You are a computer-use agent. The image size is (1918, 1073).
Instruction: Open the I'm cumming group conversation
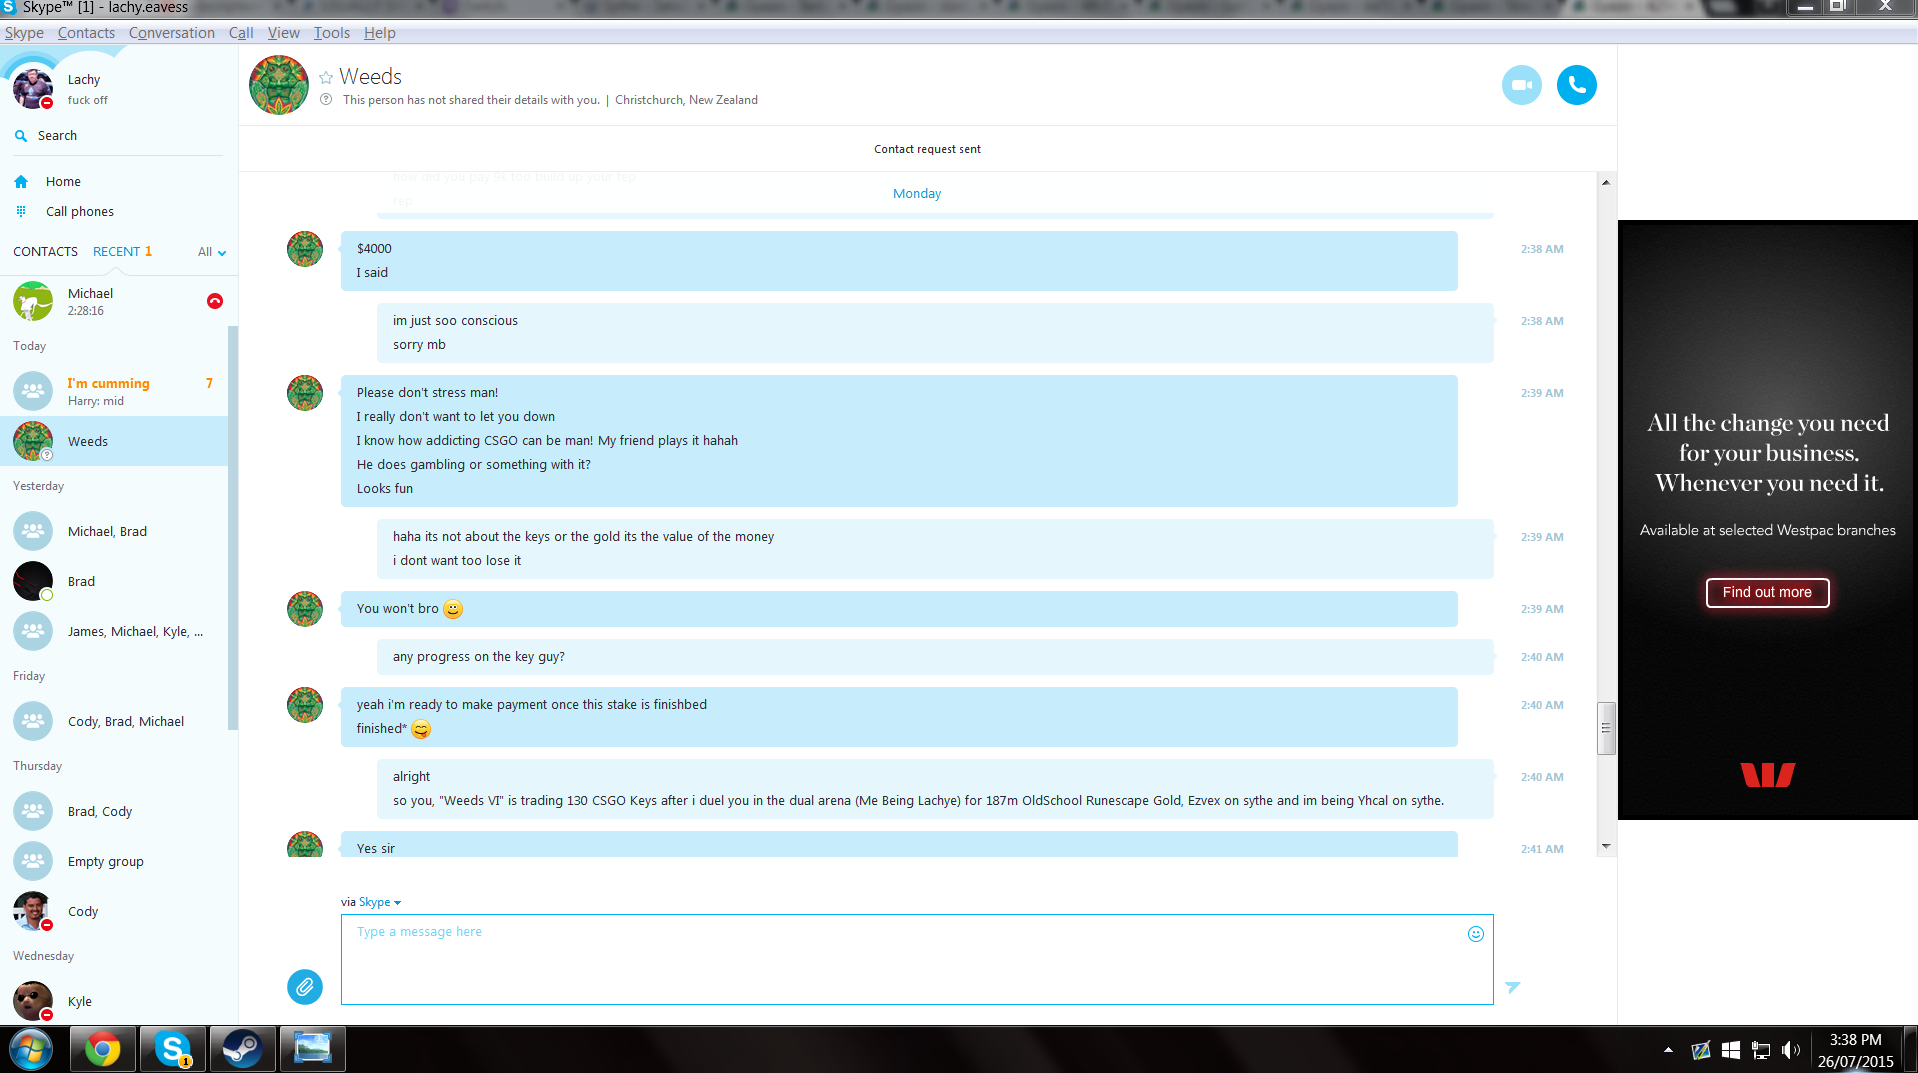click(x=114, y=391)
